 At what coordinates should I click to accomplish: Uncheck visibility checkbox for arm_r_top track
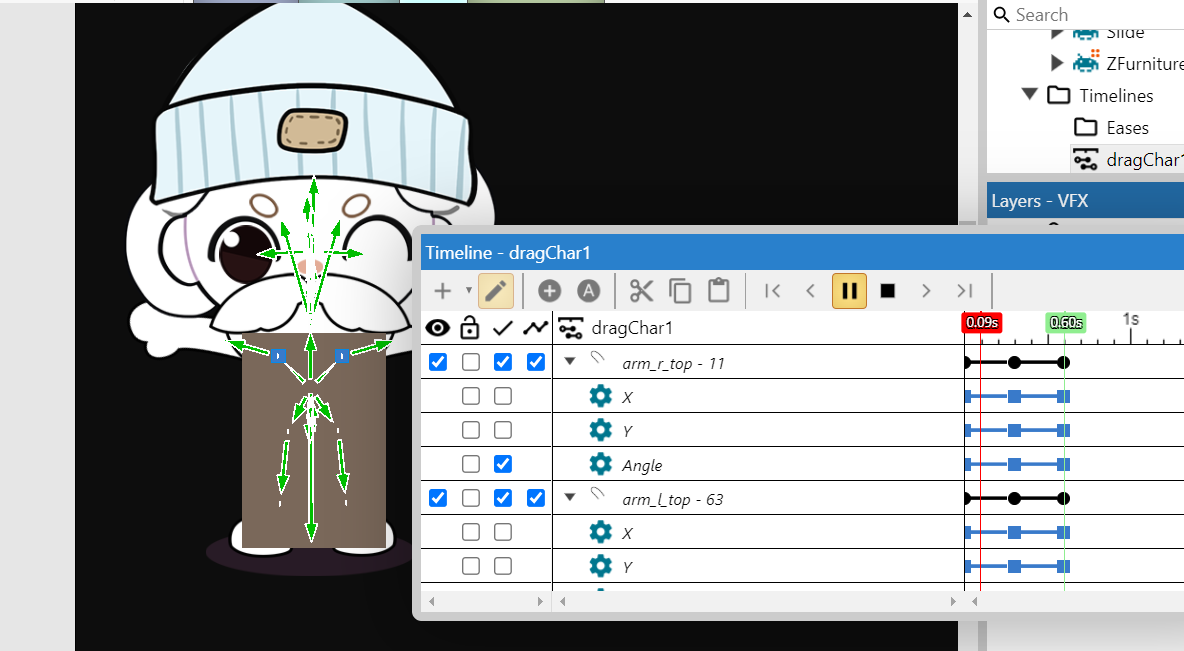click(438, 362)
